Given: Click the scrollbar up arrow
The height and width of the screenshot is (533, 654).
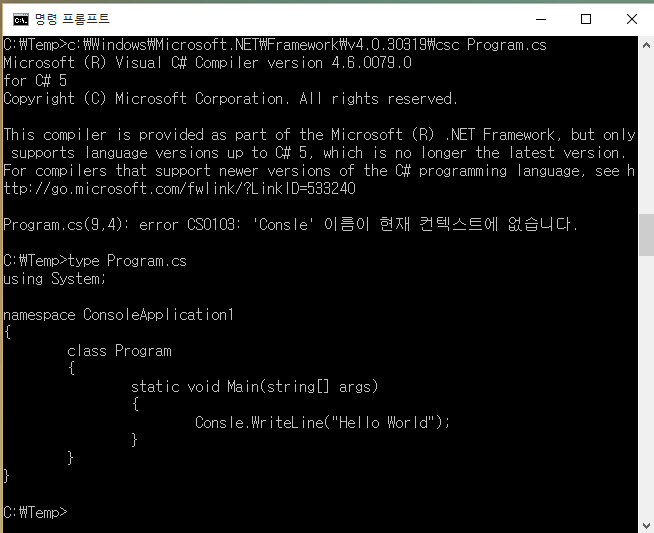Looking at the screenshot, I should point(645,46).
